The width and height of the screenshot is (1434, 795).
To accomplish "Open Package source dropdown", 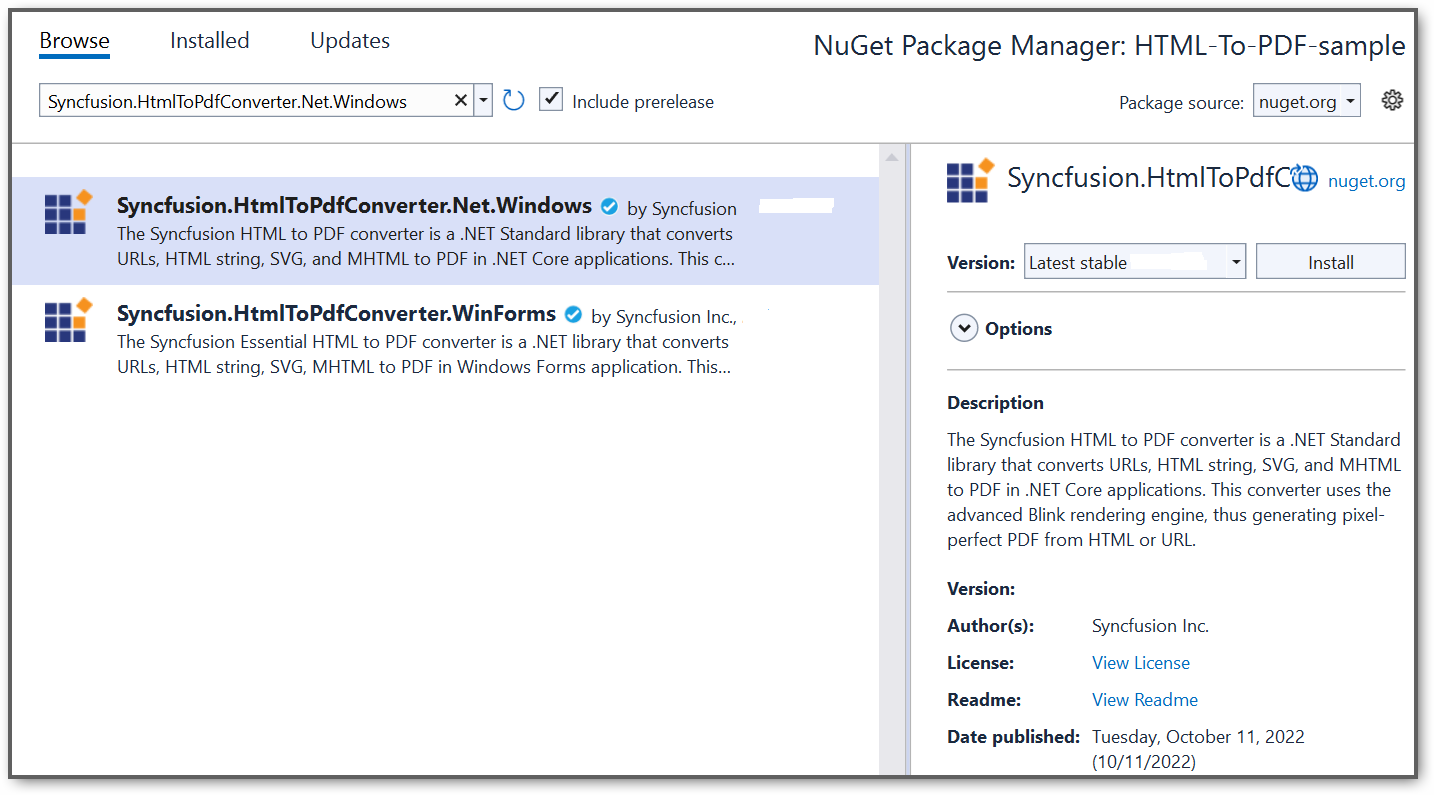I will coord(1306,101).
